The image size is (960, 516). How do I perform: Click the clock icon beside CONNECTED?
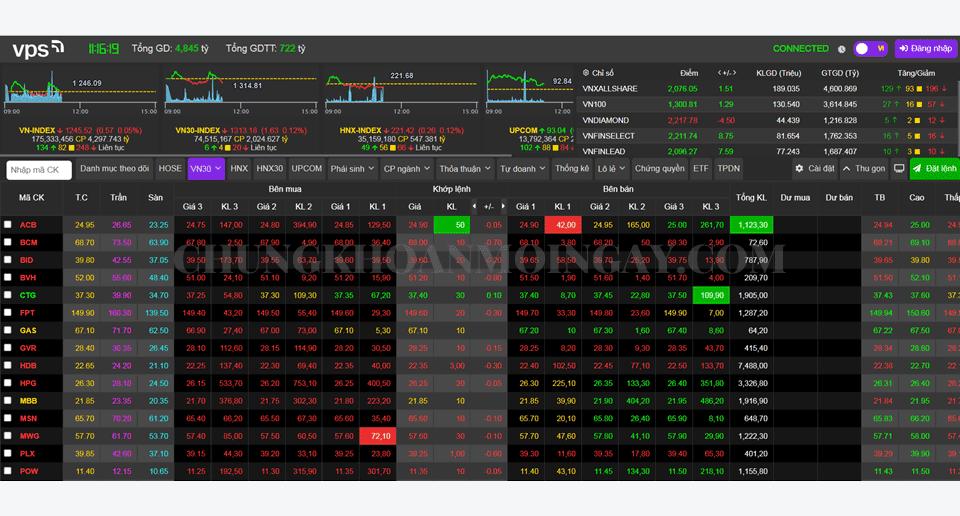(x=841, y=49)
